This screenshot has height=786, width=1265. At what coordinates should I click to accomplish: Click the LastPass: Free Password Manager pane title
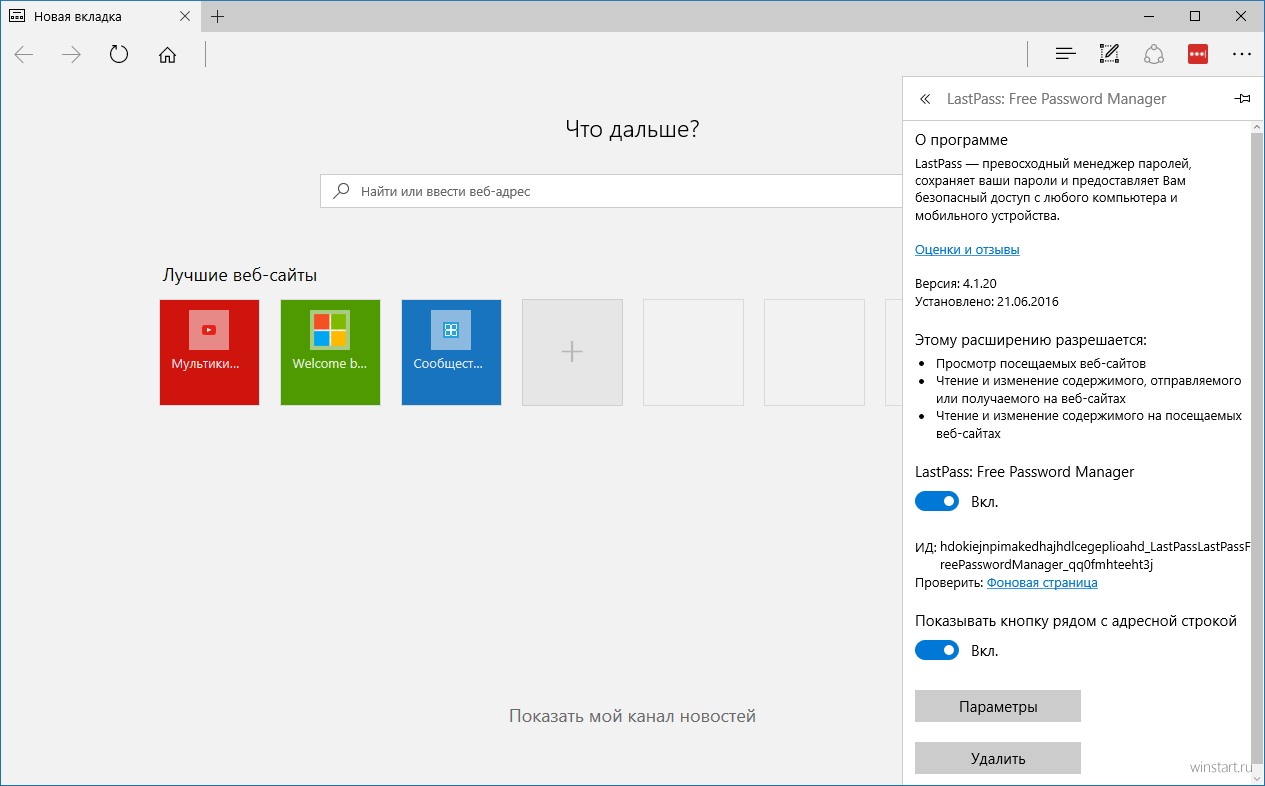click(x=1057, y=99)
